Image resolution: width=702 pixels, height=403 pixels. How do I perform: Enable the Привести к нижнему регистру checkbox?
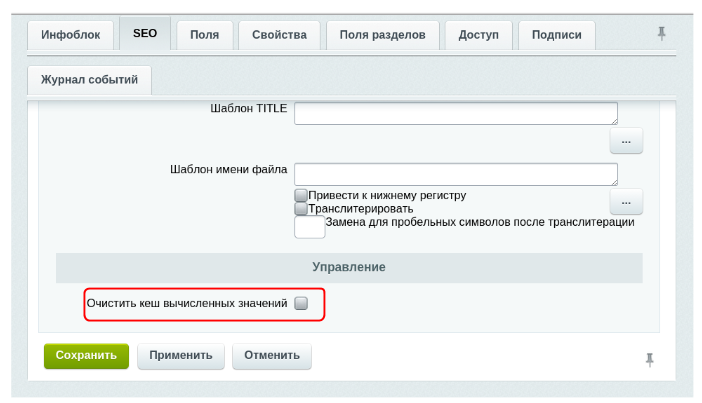pyautogui.click(x=301, y=195)
